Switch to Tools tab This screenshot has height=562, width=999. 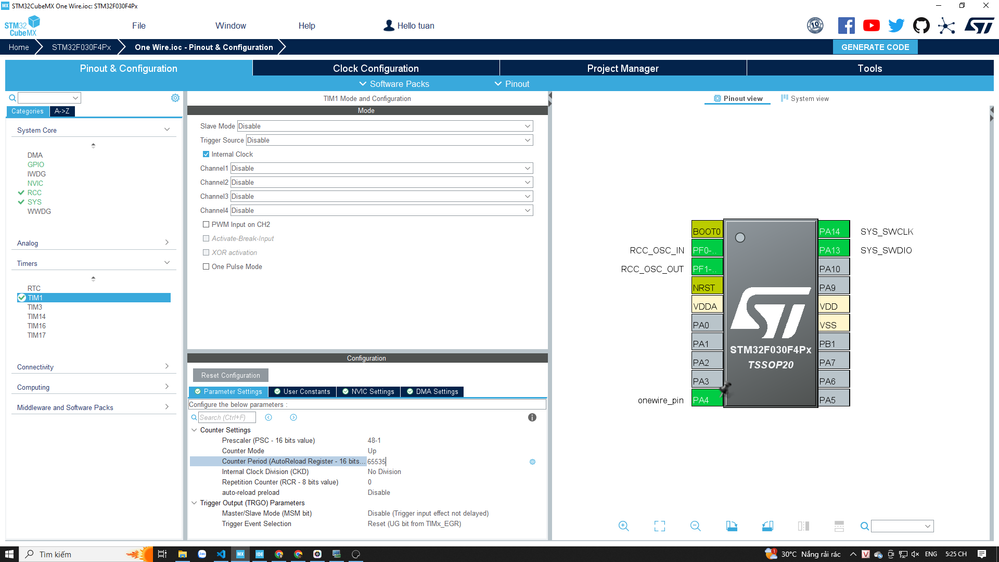coord(870,68)
